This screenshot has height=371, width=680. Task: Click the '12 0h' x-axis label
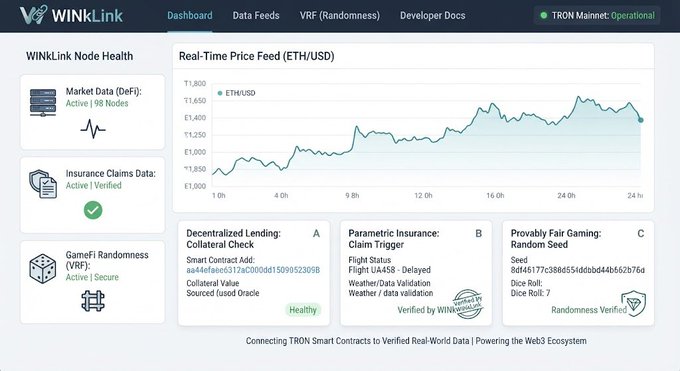coord(423,196)
